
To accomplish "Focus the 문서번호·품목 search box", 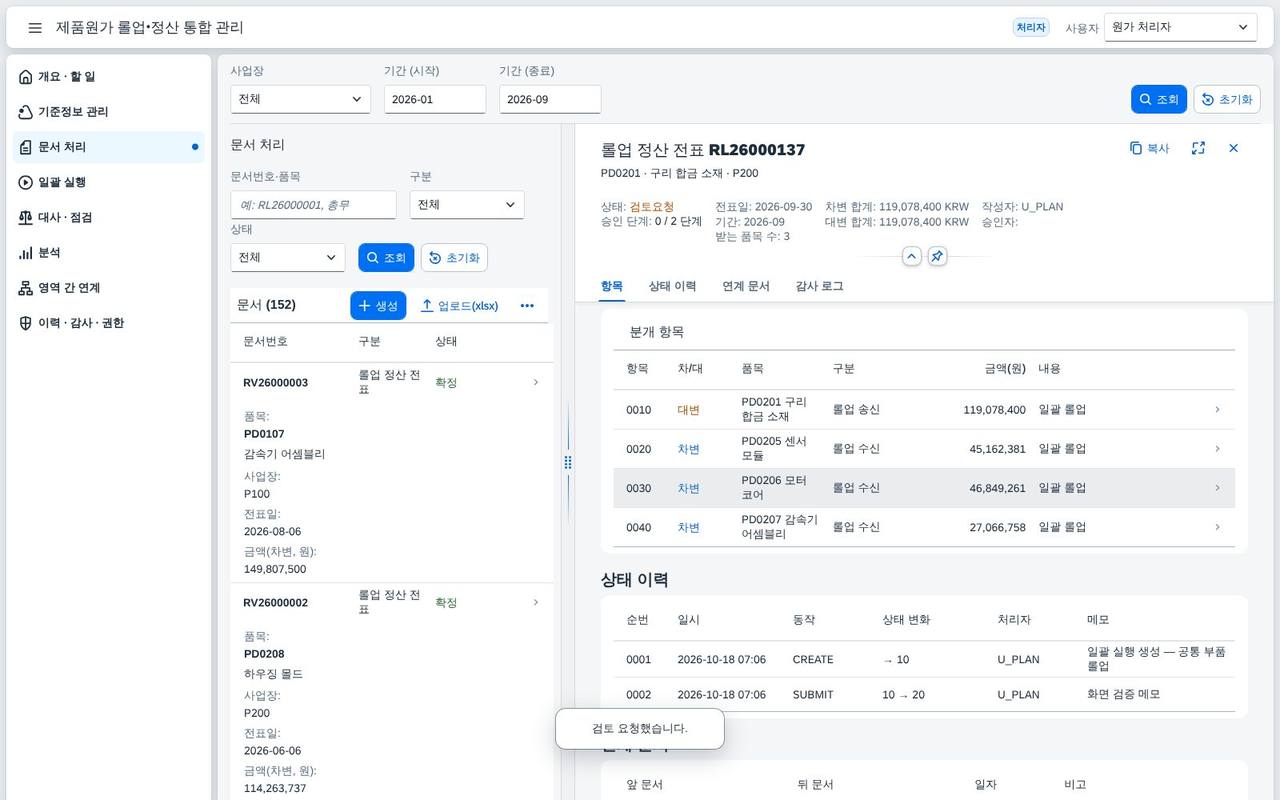I will 313,205.
